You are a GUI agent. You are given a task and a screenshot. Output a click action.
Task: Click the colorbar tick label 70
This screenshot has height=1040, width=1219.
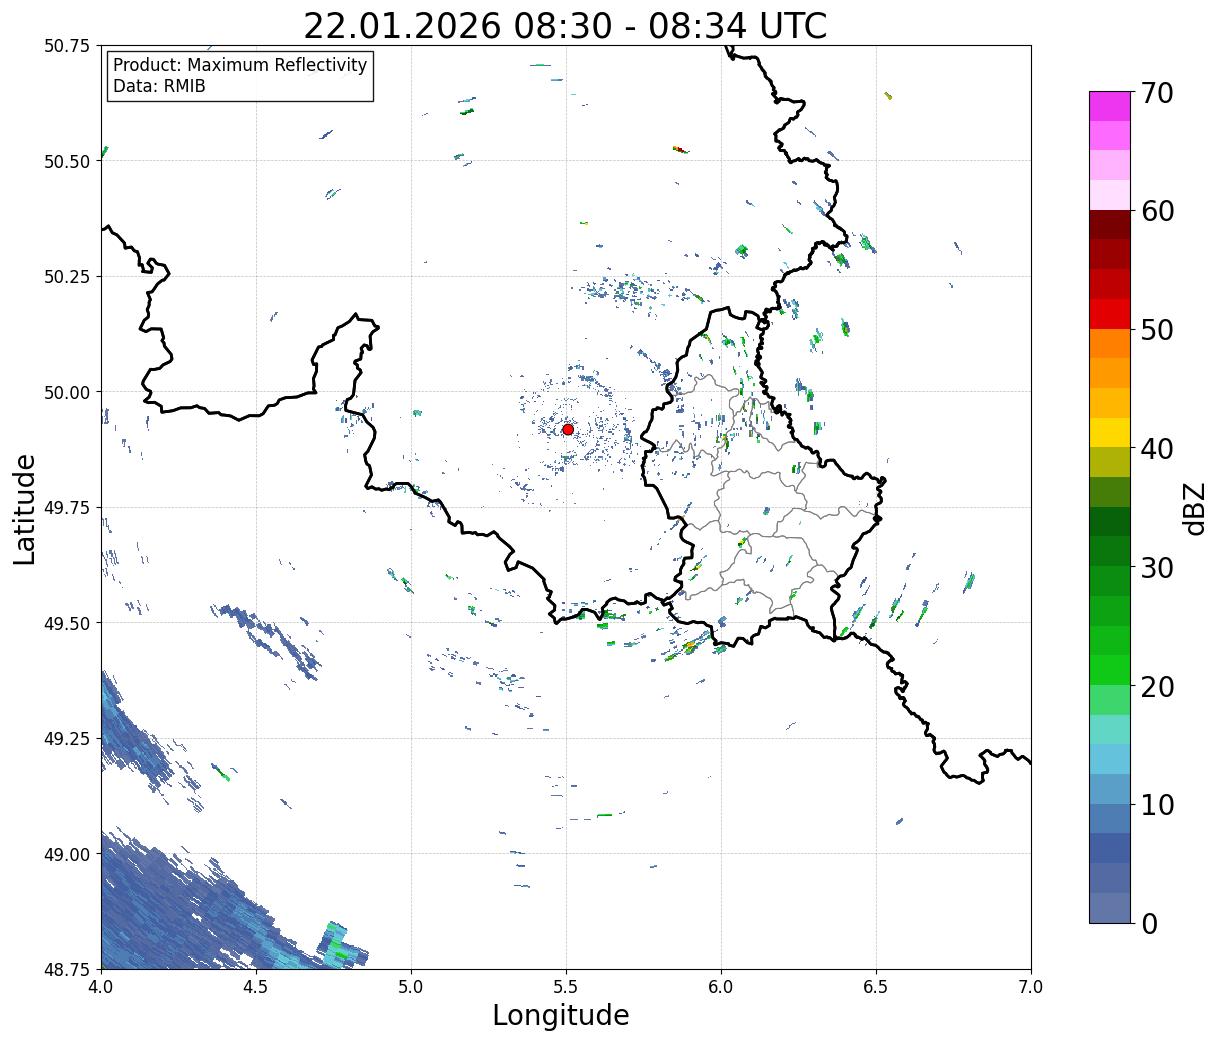(1157, 93)
